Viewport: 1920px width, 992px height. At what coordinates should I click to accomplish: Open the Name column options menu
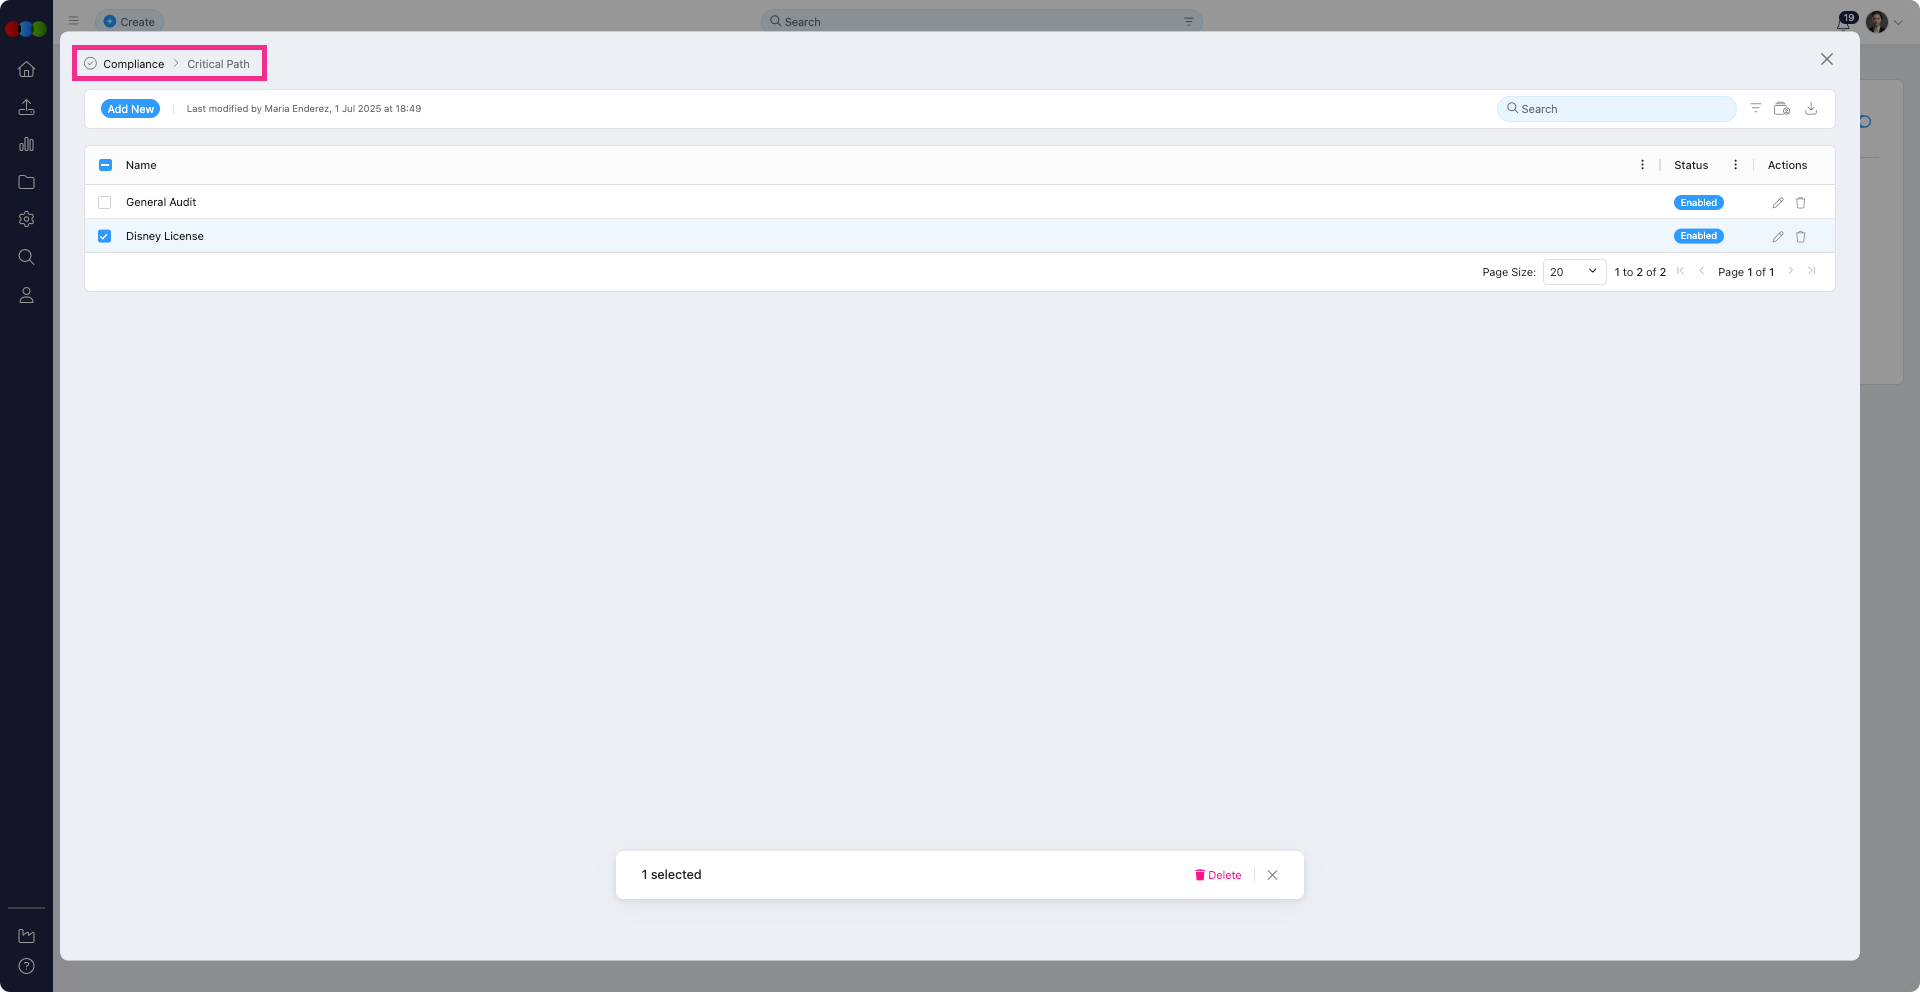point(1642,165)
